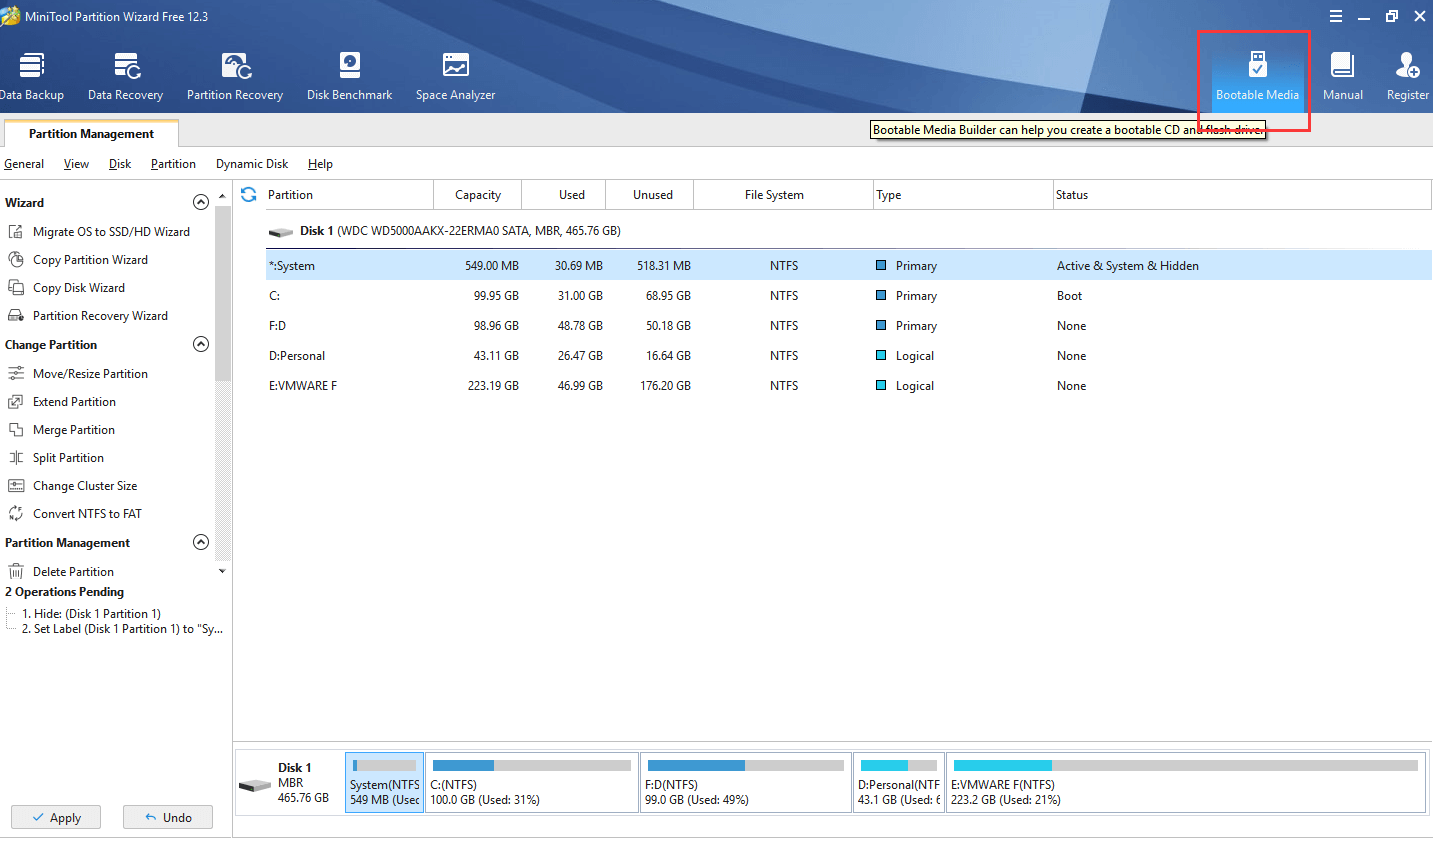Select the E:VMWARE F partition row
The height and width of the screenshot is (857, 1433).
point(849,386)
